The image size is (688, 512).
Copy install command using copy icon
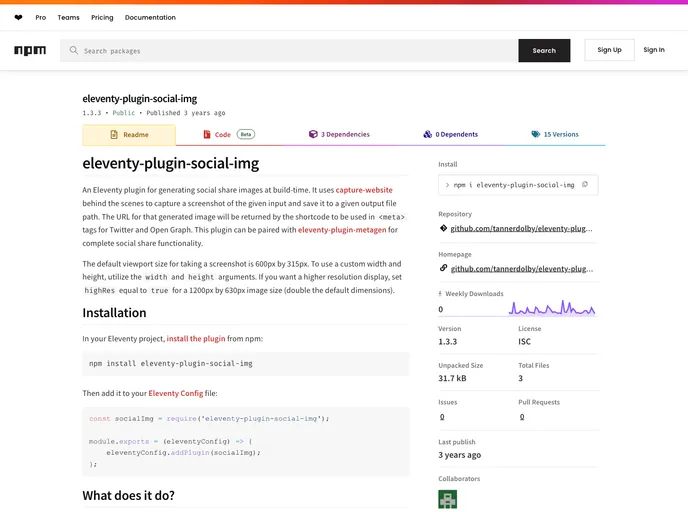pyautogui.click(x=585, y=185)
